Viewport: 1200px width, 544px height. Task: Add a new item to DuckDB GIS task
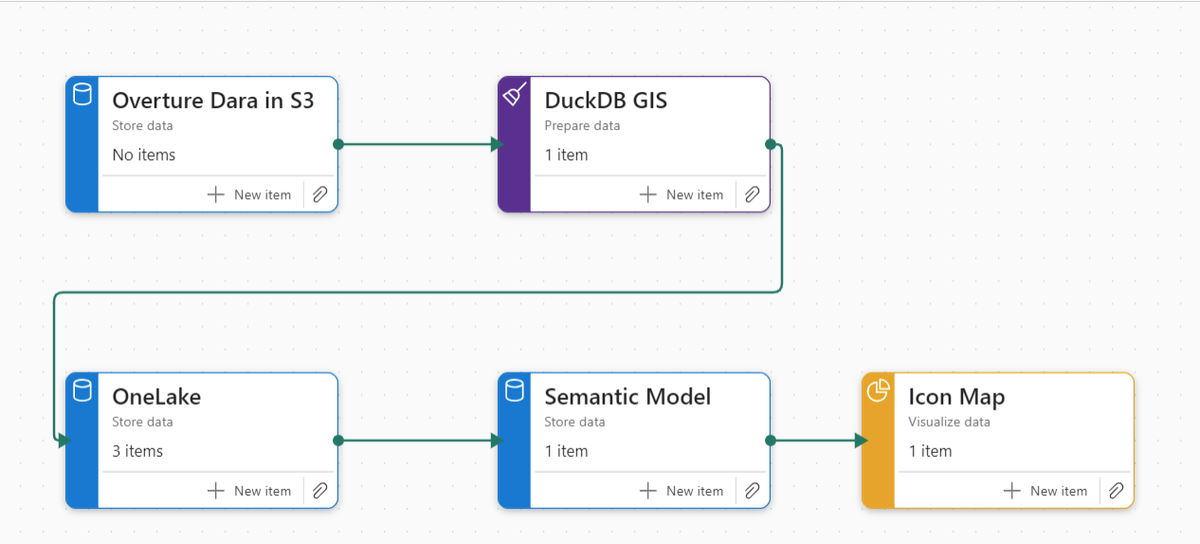point(681,195)
